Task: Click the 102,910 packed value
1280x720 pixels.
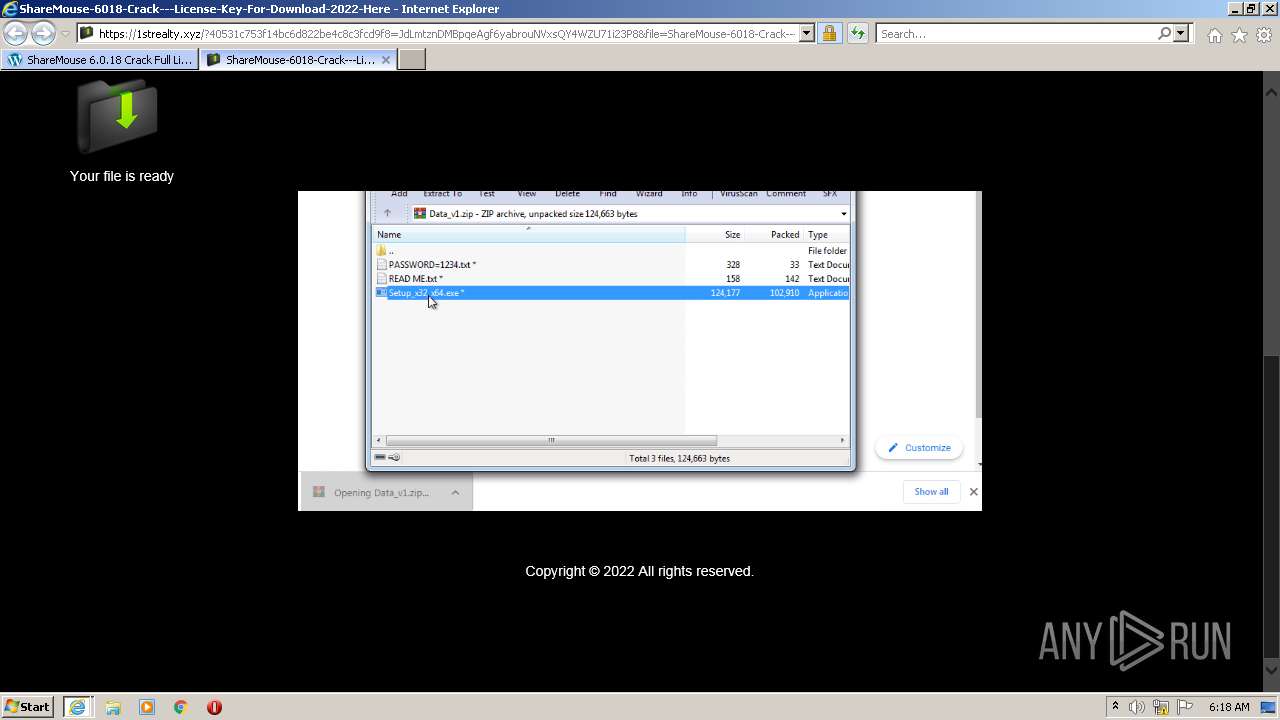Action: (x=784, y=293)
